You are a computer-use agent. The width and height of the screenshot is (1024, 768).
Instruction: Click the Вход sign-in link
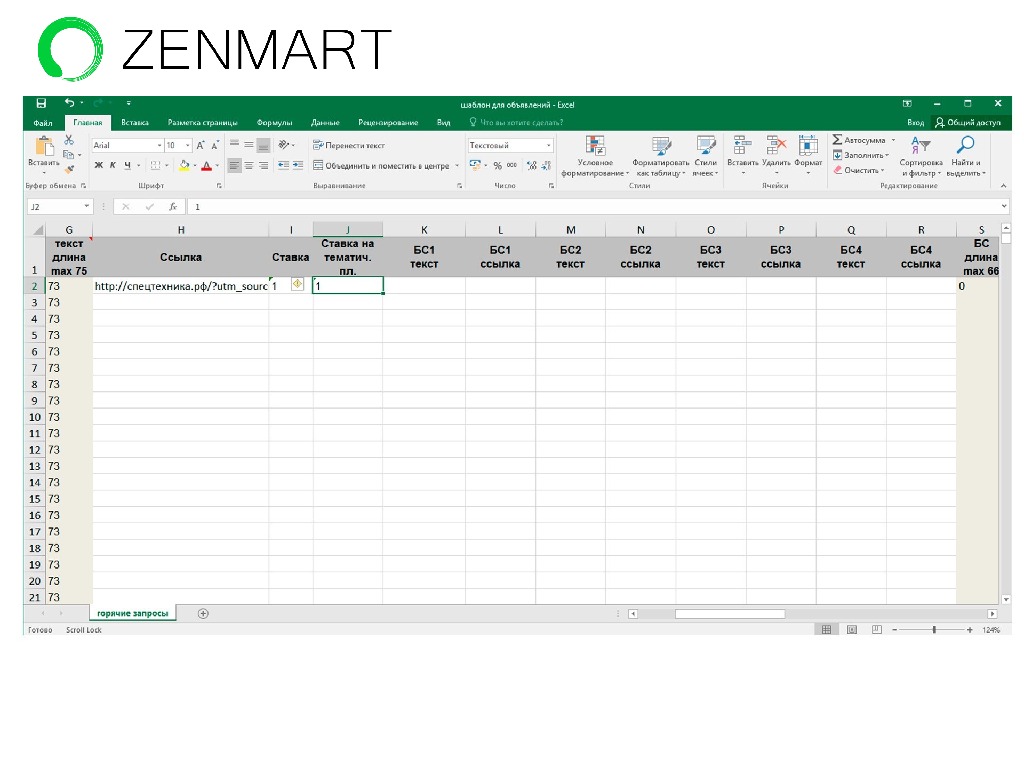(915, 123)
